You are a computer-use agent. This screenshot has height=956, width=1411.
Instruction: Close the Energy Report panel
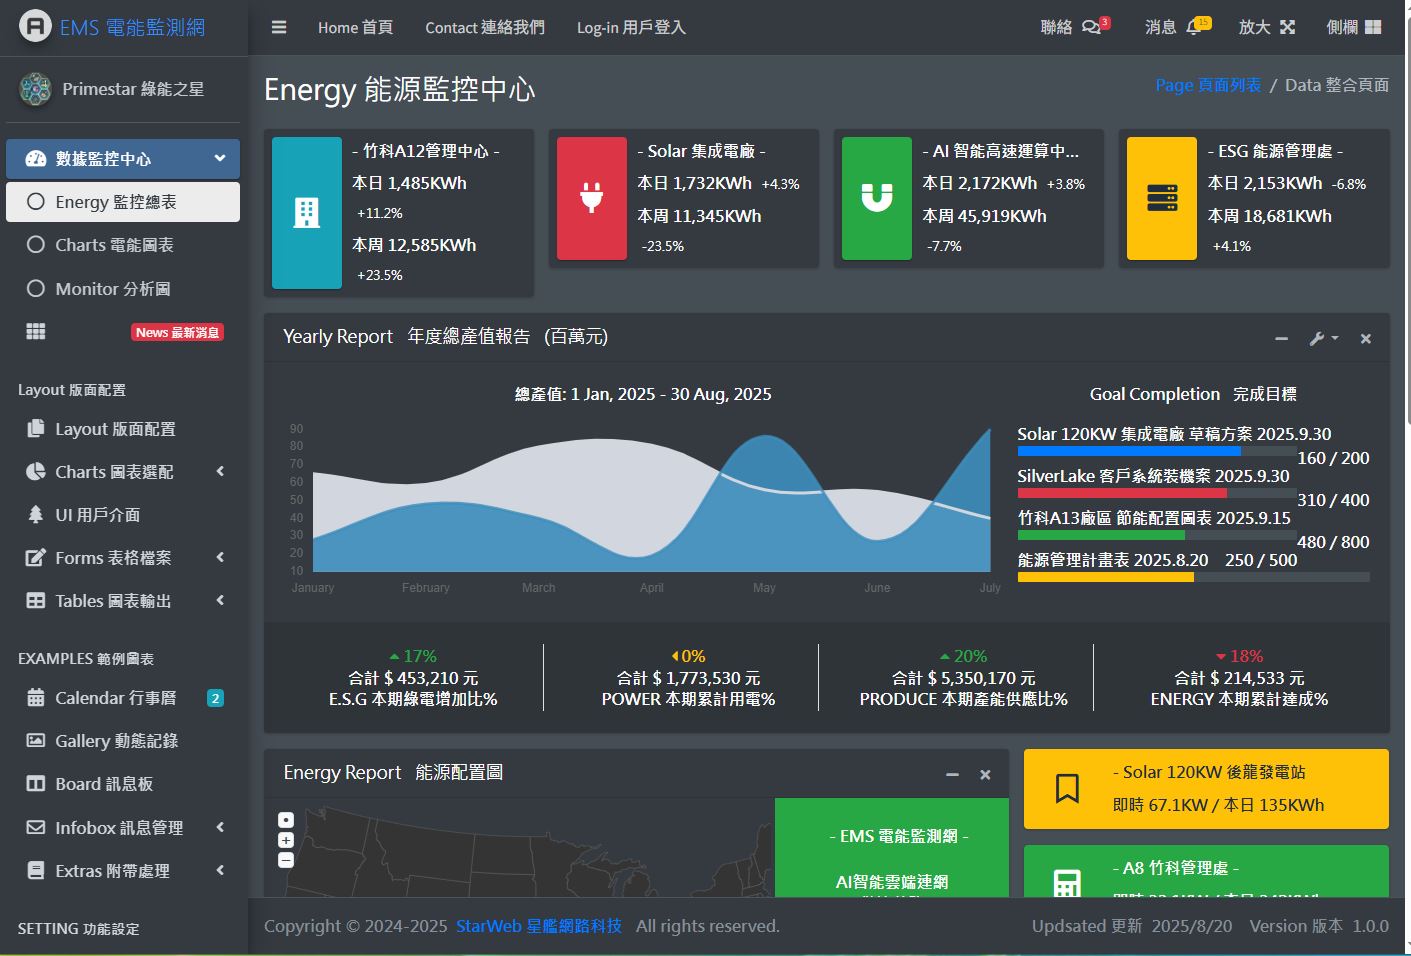click(x=985, y=775)
